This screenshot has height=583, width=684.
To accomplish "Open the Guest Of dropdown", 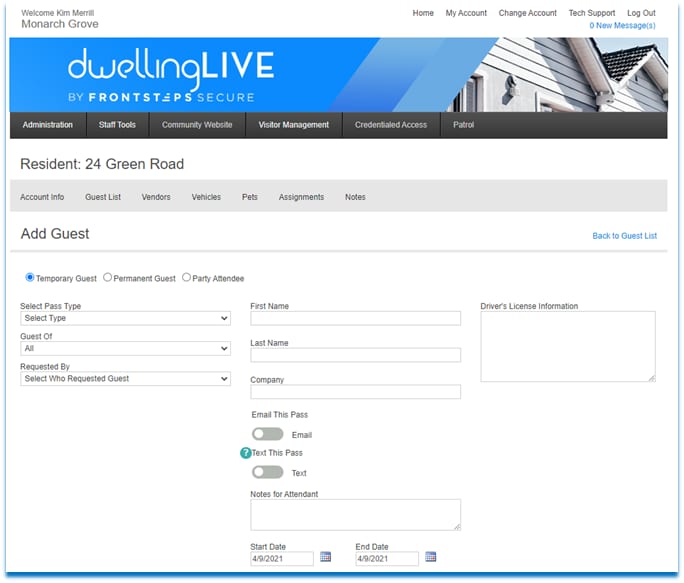I will 125,348.
